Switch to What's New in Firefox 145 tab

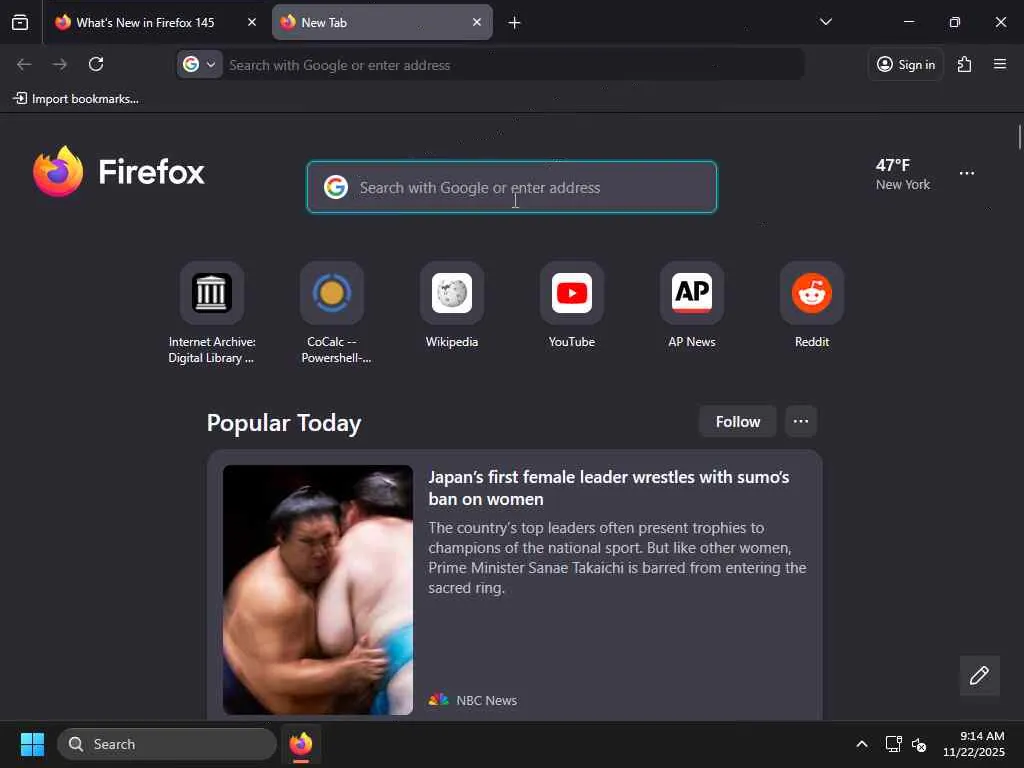pos(155,23)
